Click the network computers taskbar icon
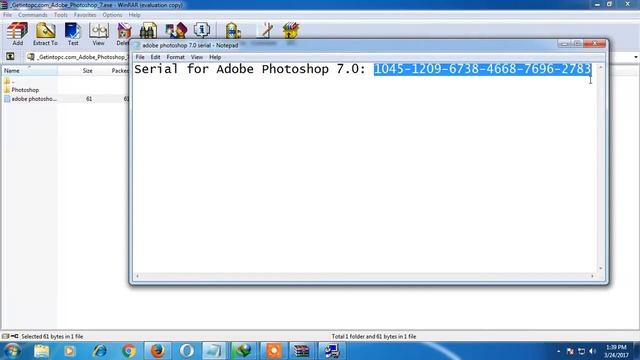The height and width of the screenshot is (360, 640). click(x=331, y=351)
